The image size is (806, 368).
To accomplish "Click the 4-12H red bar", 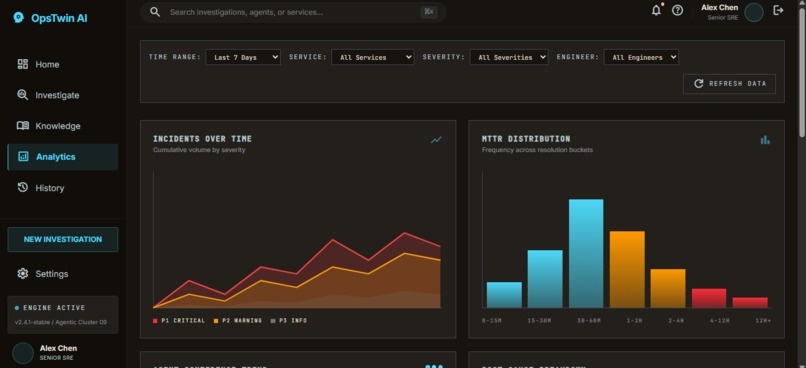I will pos(709,298).
